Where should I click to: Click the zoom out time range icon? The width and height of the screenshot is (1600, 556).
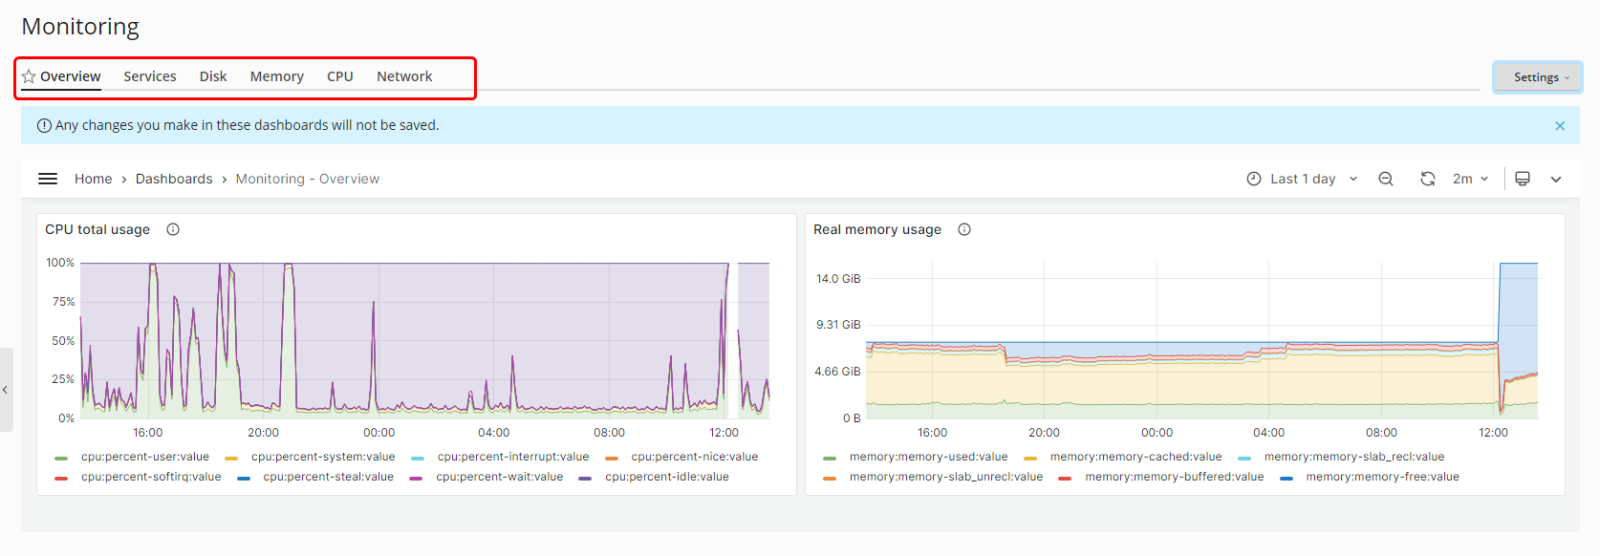1385,179
